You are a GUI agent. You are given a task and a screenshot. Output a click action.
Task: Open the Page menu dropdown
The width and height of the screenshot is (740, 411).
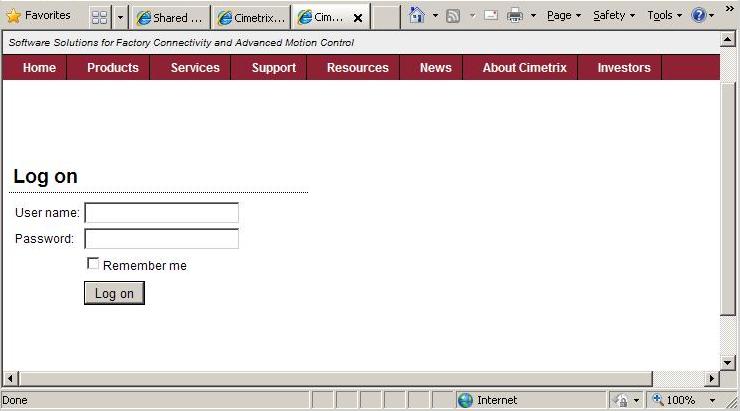coord(563,16)
